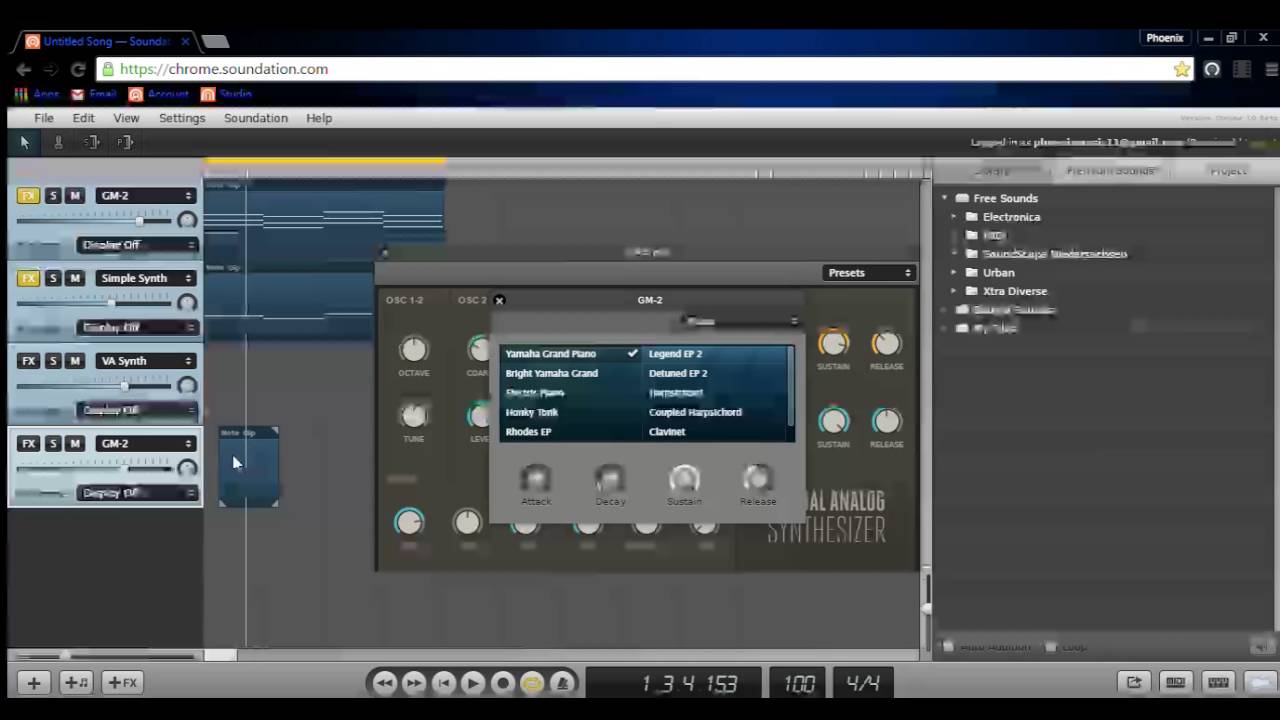Select the Honky Tonk preset
The height and width of the screenshot is (720, 1280).
(532, 412)
